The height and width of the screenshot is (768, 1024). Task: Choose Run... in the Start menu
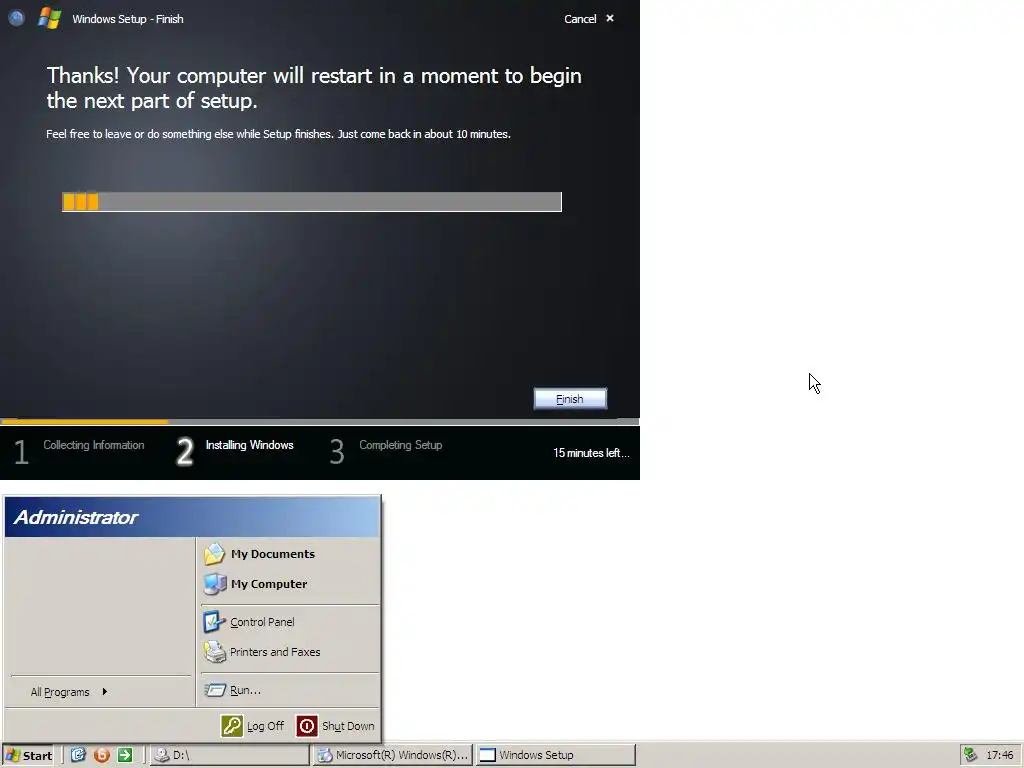287,690
